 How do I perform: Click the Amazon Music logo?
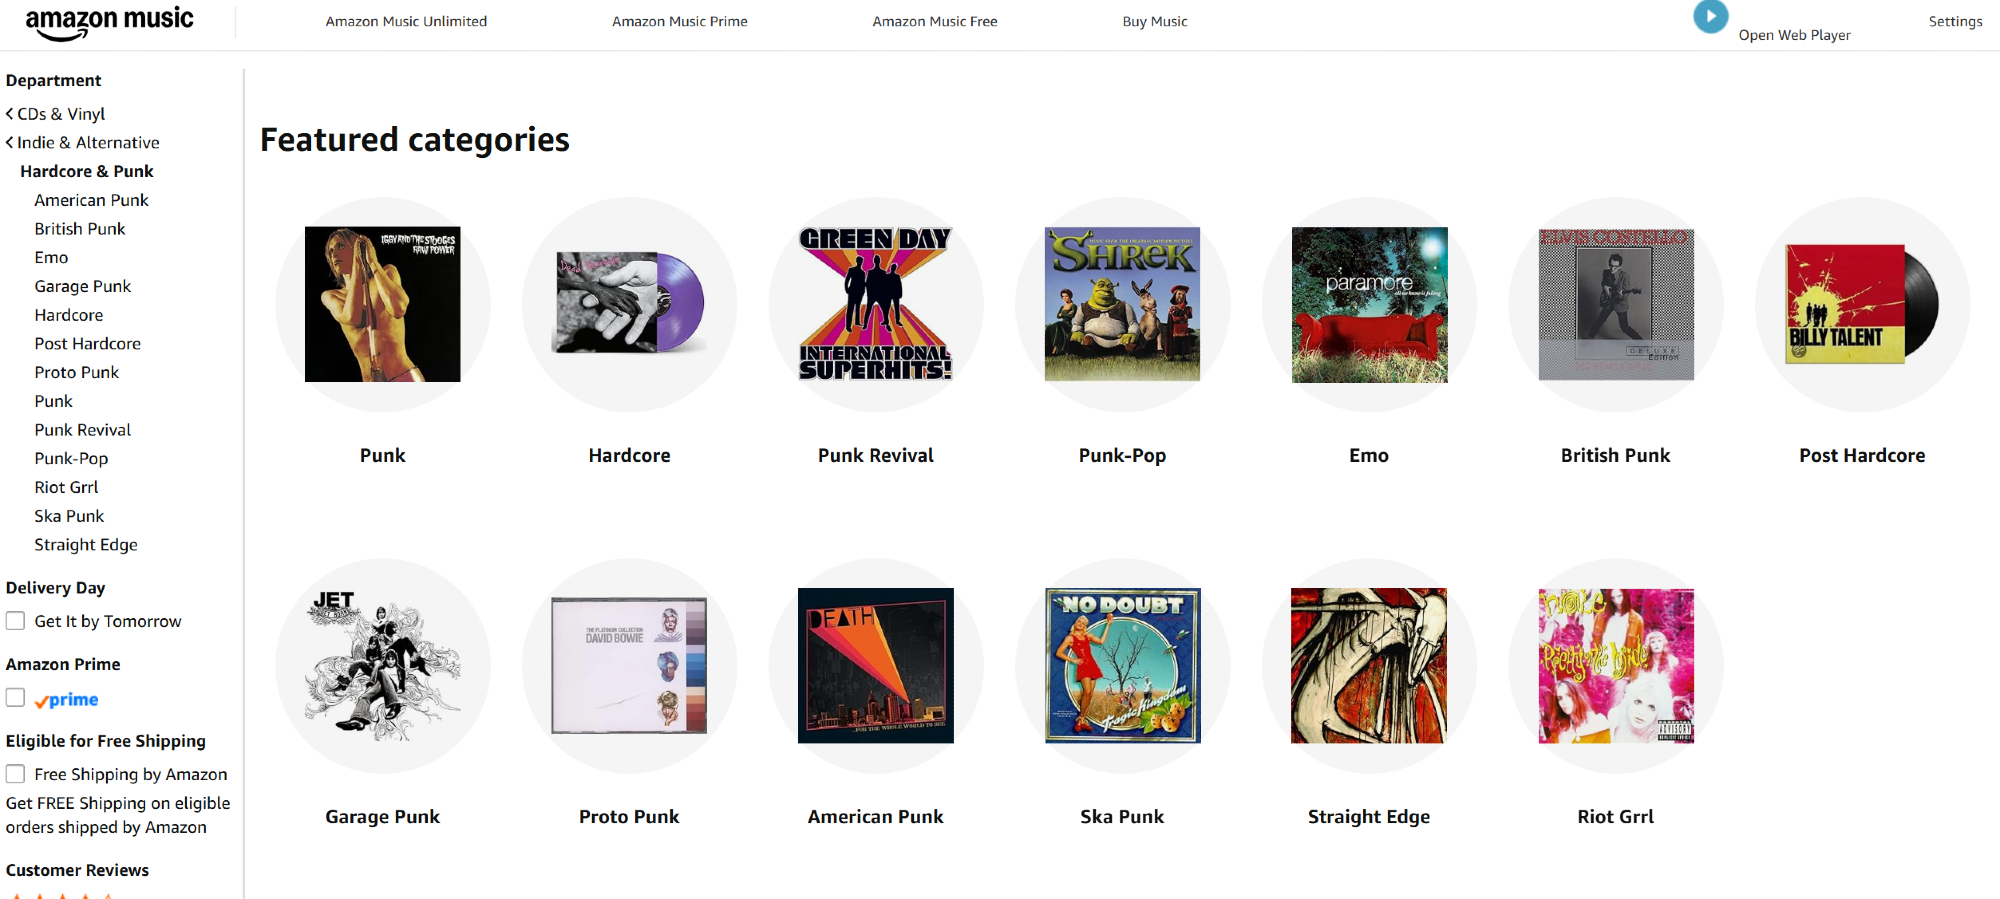(x=109, y=23)
